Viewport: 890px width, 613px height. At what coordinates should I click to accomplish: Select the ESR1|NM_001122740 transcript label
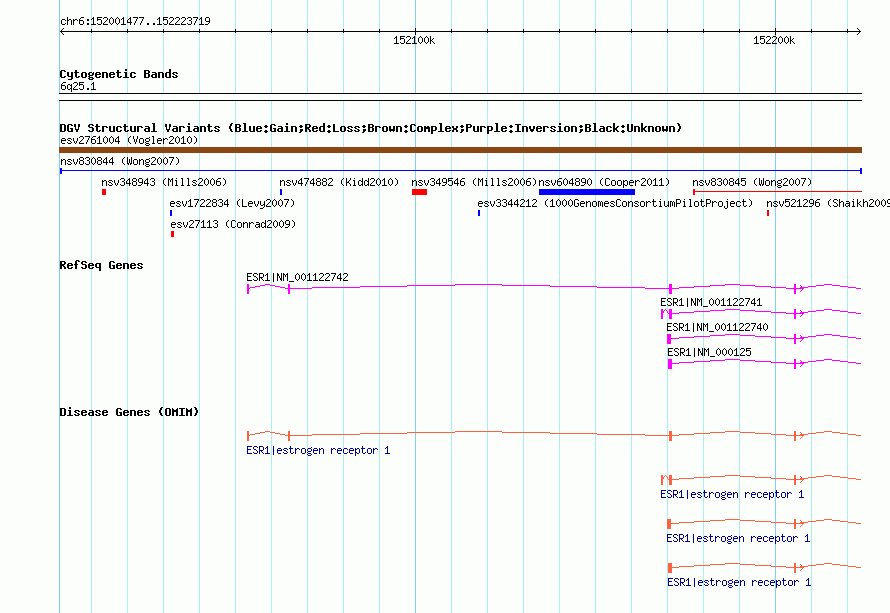pos(717,327)
